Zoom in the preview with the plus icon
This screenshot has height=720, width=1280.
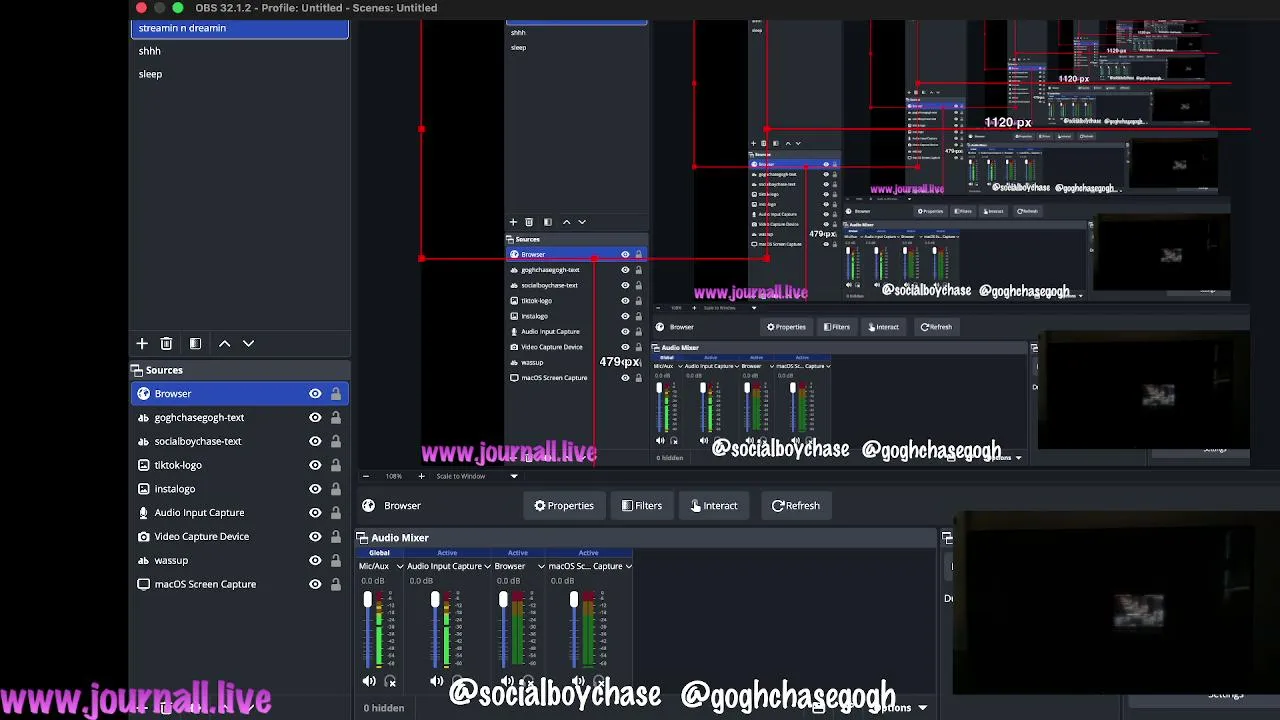pyautogui.click(x=421, y=476)
